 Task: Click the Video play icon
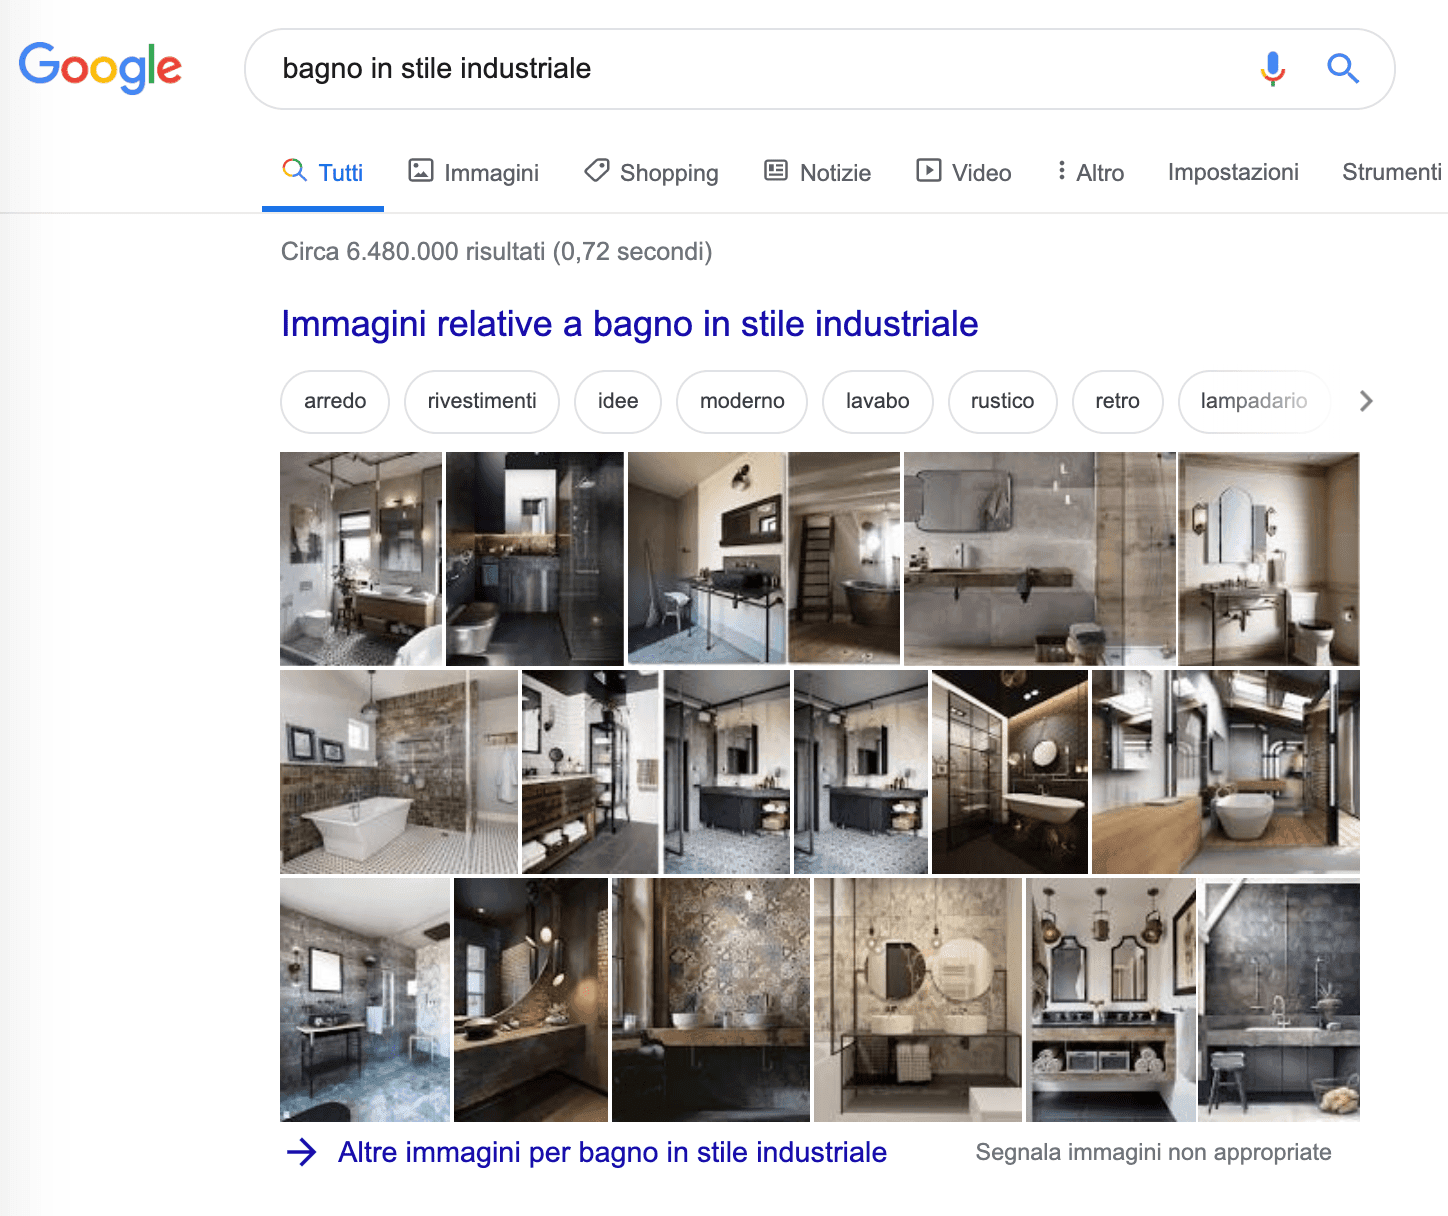(x=929, y=171)
